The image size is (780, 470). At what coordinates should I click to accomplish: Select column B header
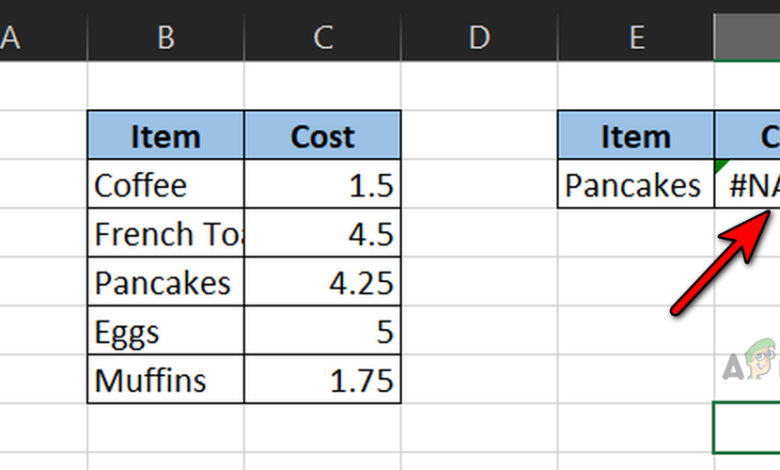[x=166, y=38]
